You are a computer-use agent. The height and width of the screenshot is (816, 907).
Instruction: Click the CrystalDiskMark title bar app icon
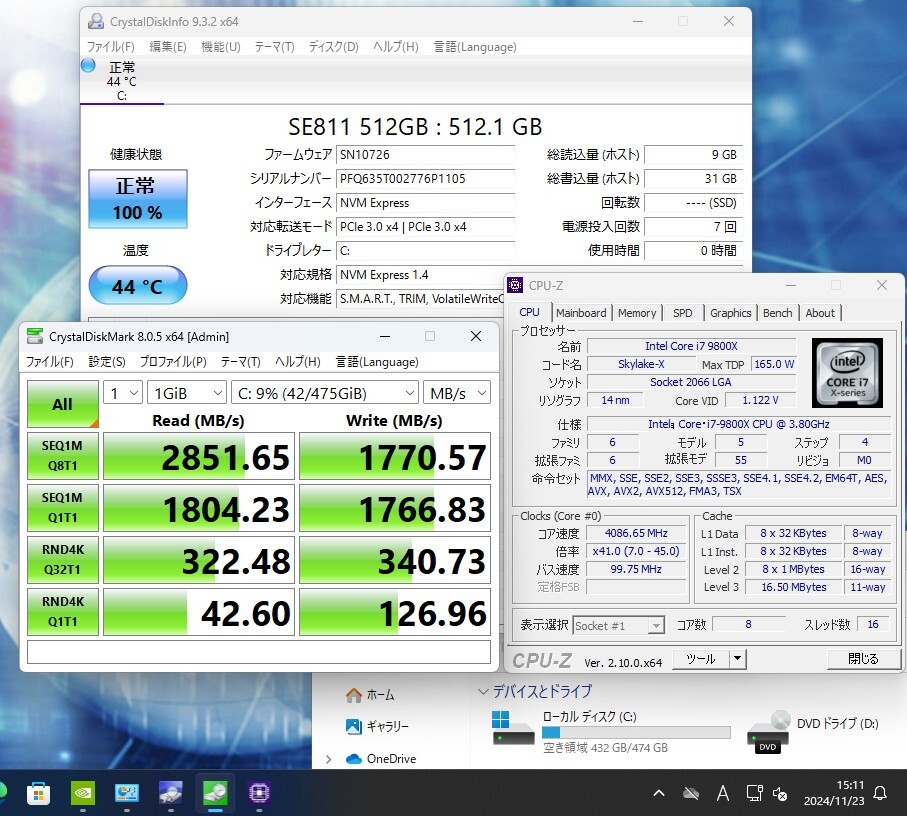[x=35, y=336]
